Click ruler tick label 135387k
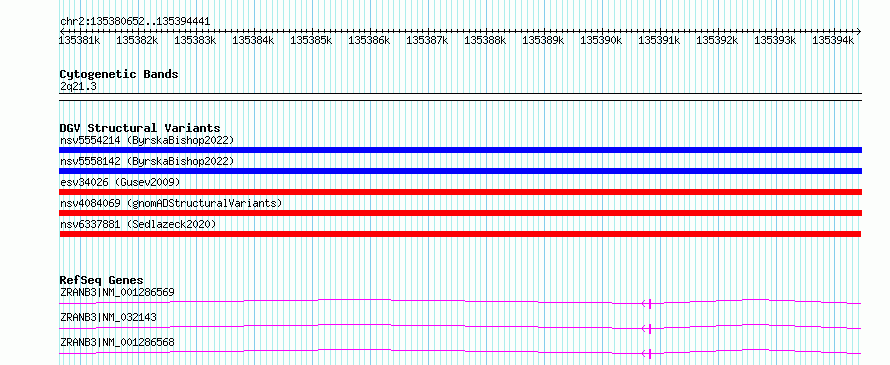Viewport: 890px width, 365px height. pyautogui.click(x=427, y=40)
